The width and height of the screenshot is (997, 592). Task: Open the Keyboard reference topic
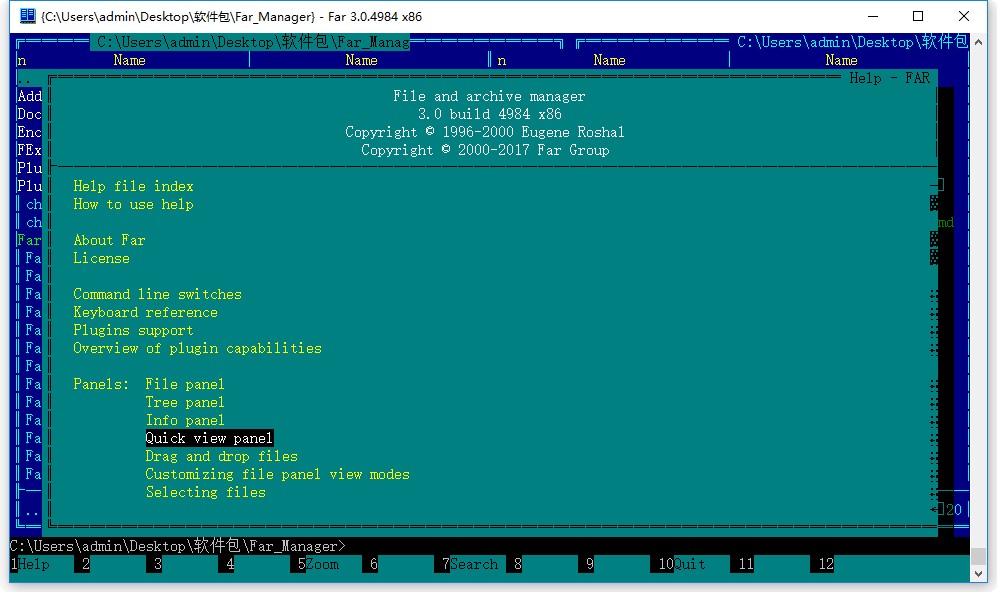(x=145, y=312)
